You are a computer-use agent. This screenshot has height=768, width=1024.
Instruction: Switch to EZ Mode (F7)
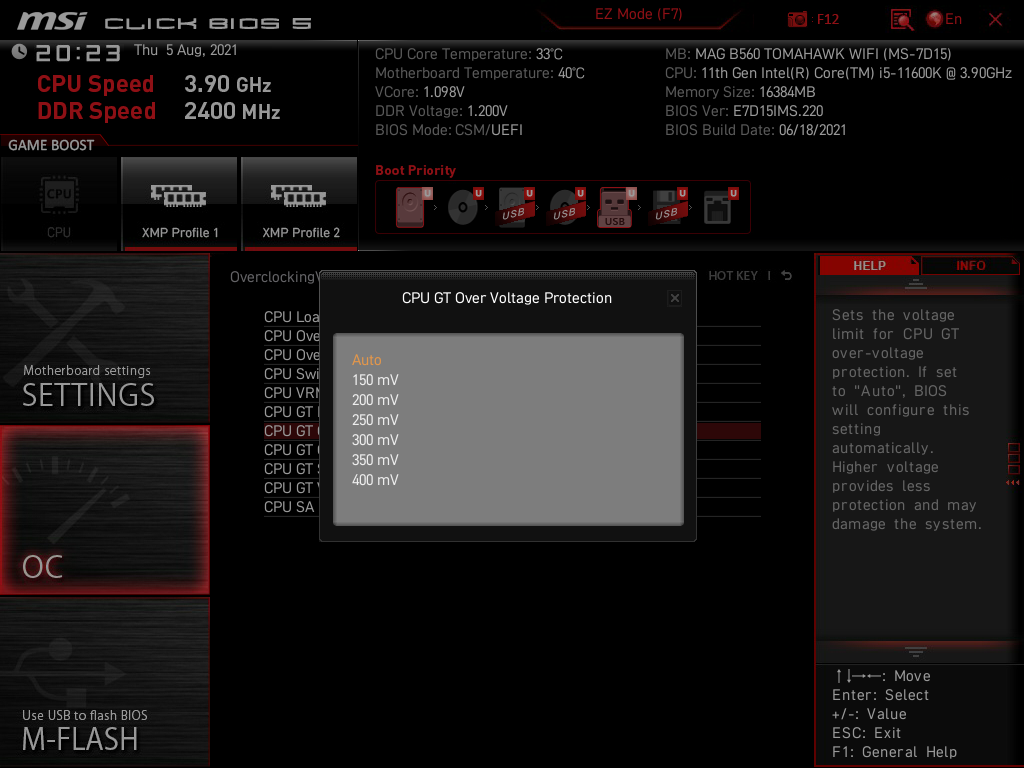(x=639, y=14)
